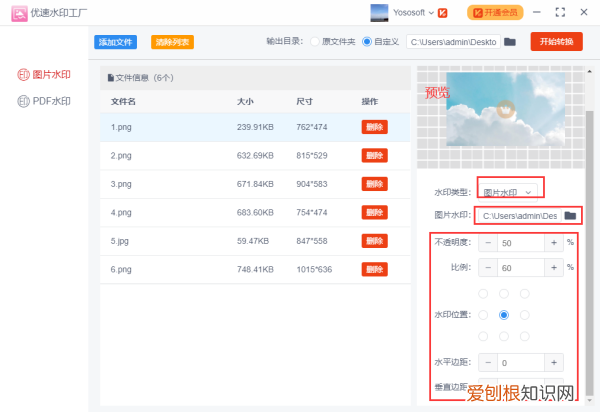Image resolution: width=600 pixels, height=412 pixels.
Task: Delete the 4.png file row
Action: (x=375, y=212)
